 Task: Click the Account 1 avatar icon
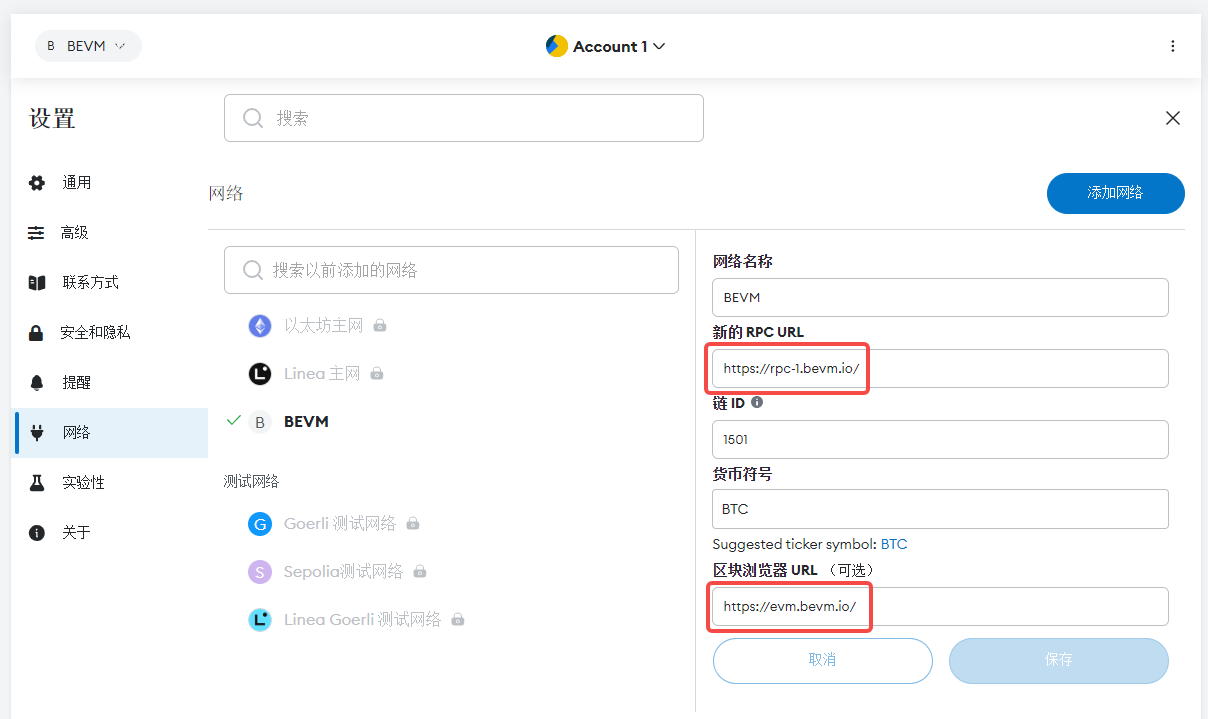click(557, 46)
